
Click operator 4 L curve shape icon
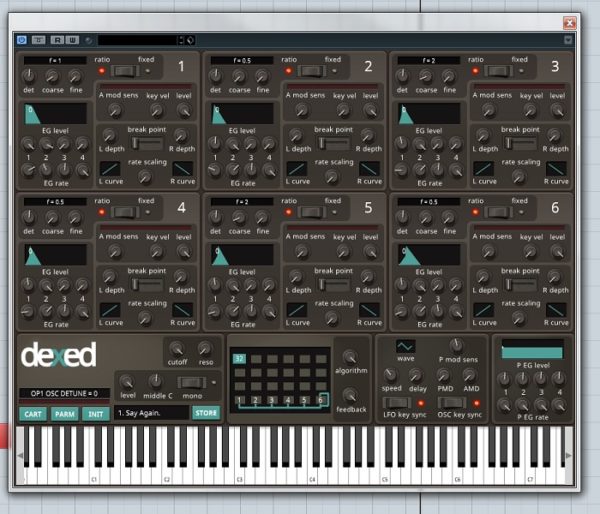tap(110, 310)
